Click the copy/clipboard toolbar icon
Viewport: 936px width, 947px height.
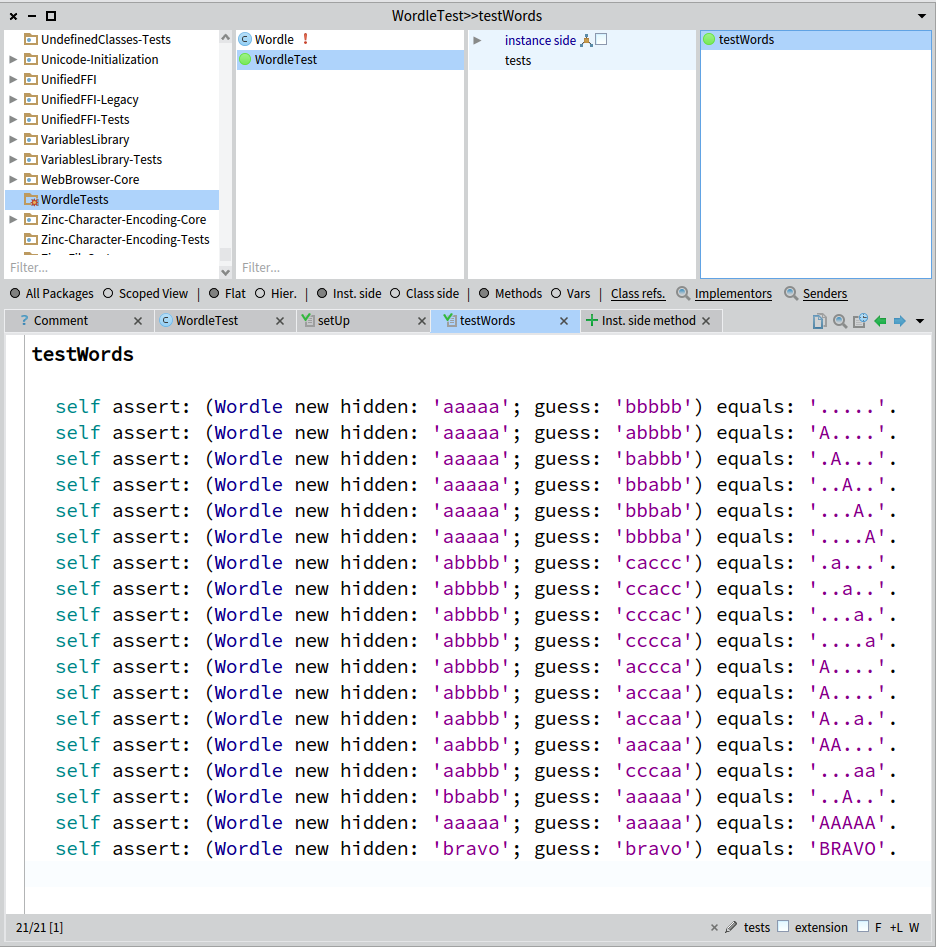point(819,321)
